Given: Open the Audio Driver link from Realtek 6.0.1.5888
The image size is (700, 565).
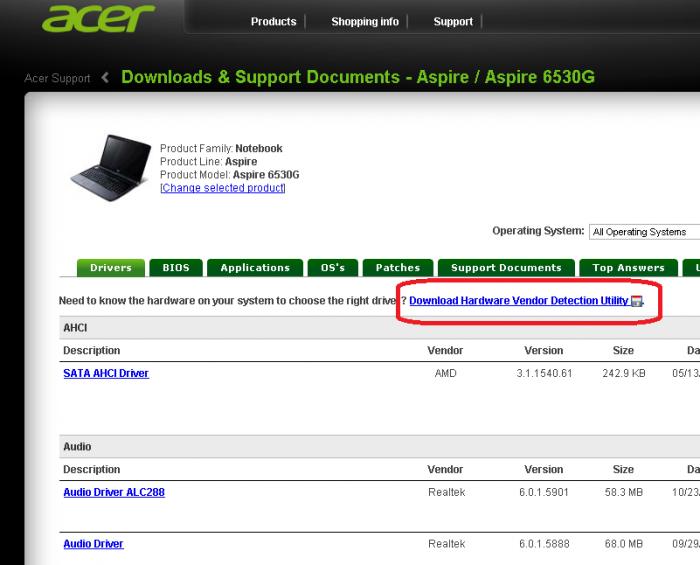Looking at the screenshot, I should coord(93,544).
